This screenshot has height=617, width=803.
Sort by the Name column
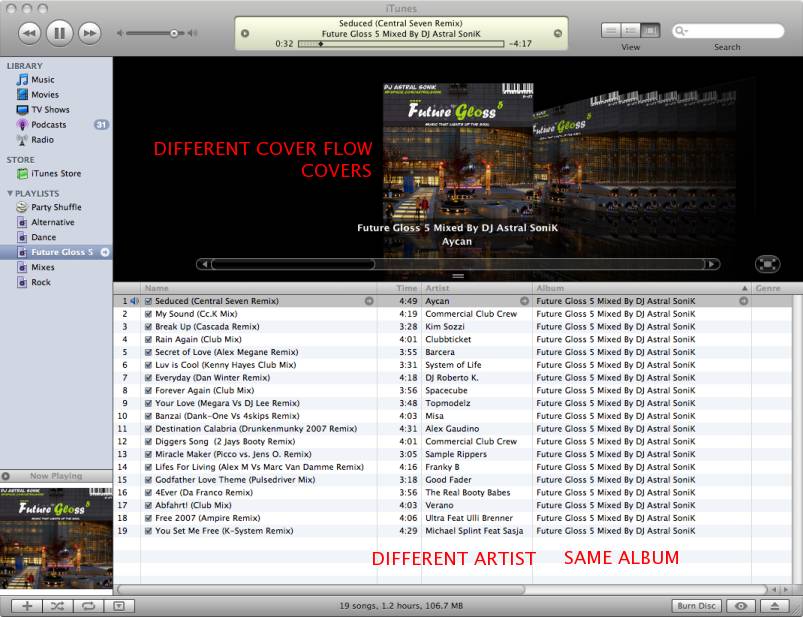(258, 288)
